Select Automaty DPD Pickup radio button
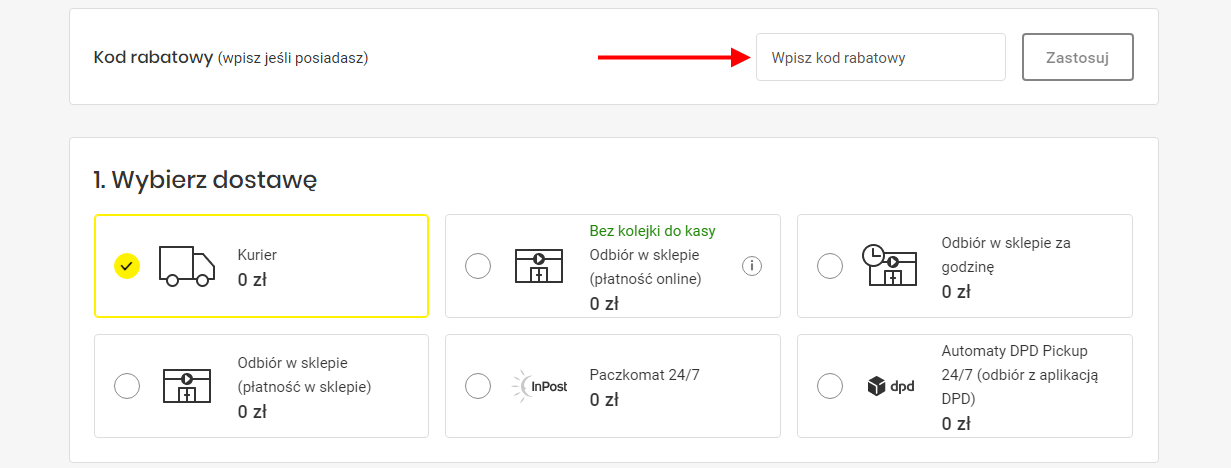This screenshot has width=1231, height=468. point(830,386)
